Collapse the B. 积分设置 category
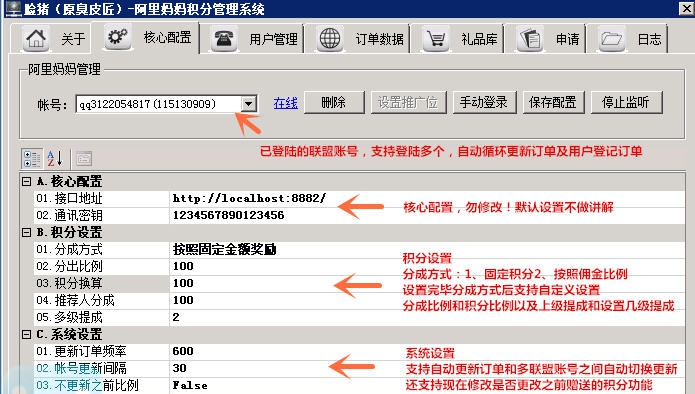695x394 pixels. click(27, 232)
